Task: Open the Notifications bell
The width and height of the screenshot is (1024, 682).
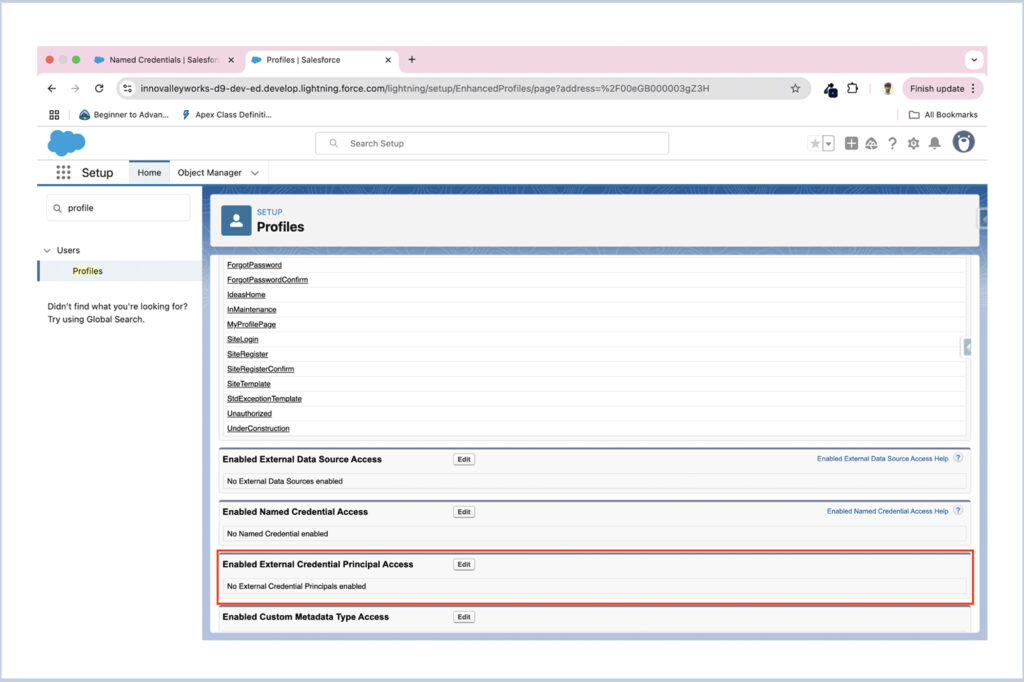Action: tap(935, 143)
